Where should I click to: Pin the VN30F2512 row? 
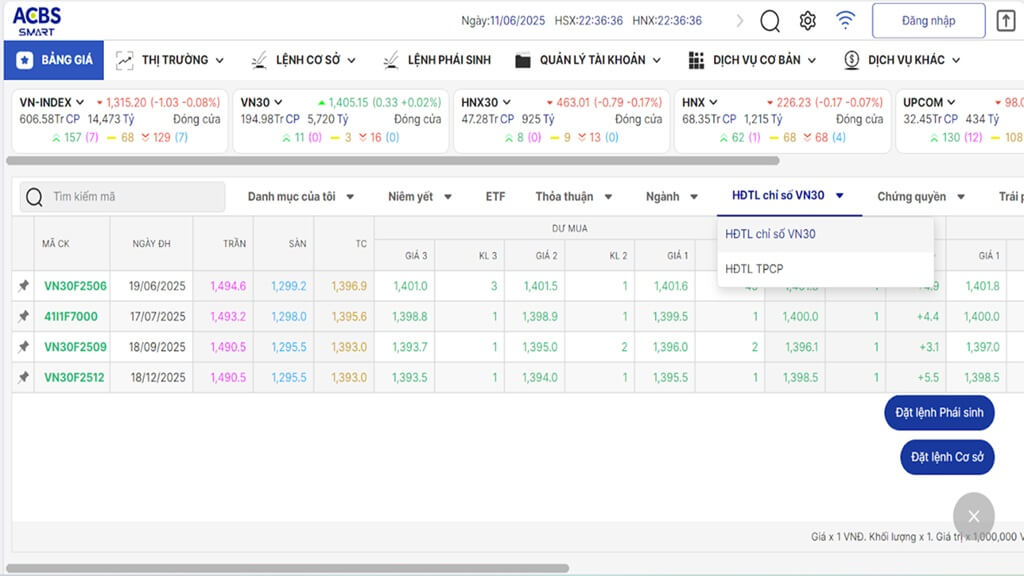24,377
